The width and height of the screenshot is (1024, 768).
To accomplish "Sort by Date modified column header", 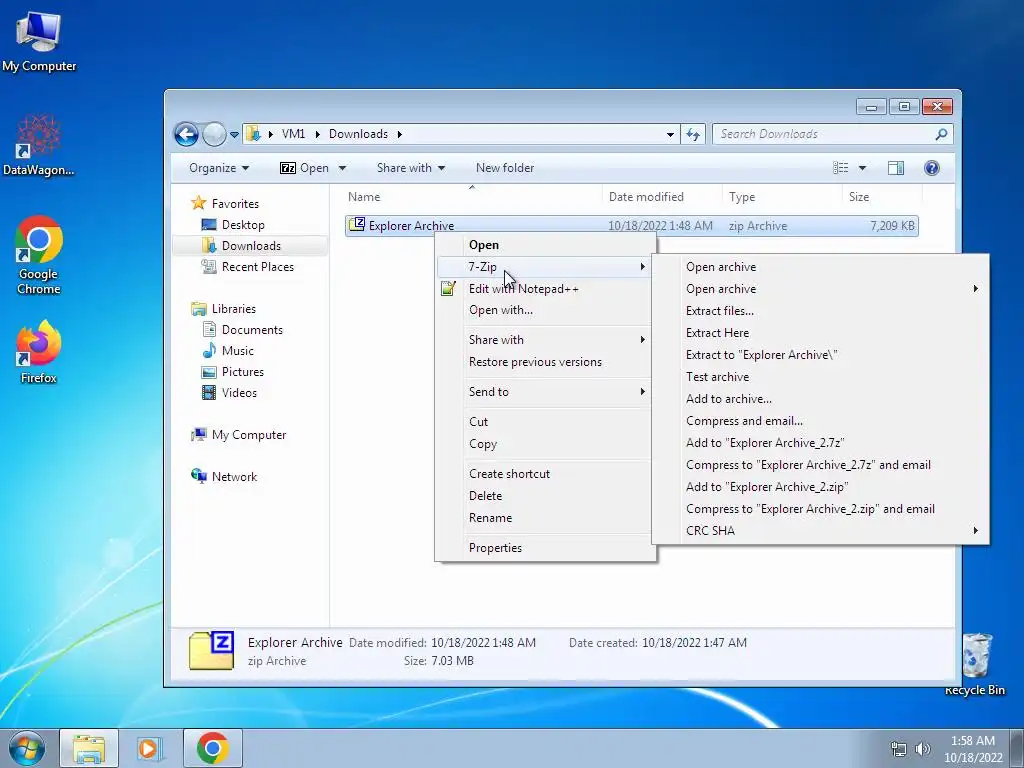I will click(662, 197).
